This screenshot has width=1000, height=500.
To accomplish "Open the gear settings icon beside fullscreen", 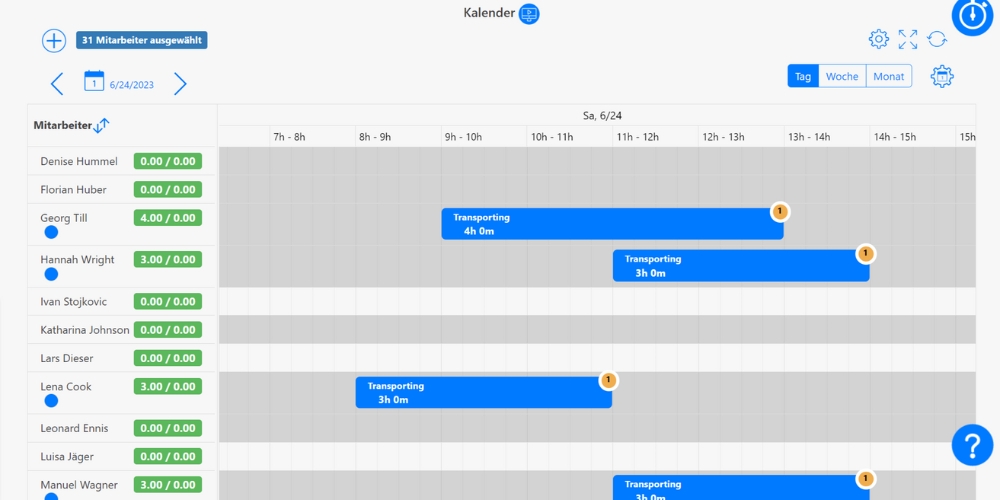I will (x=879, y=39).
